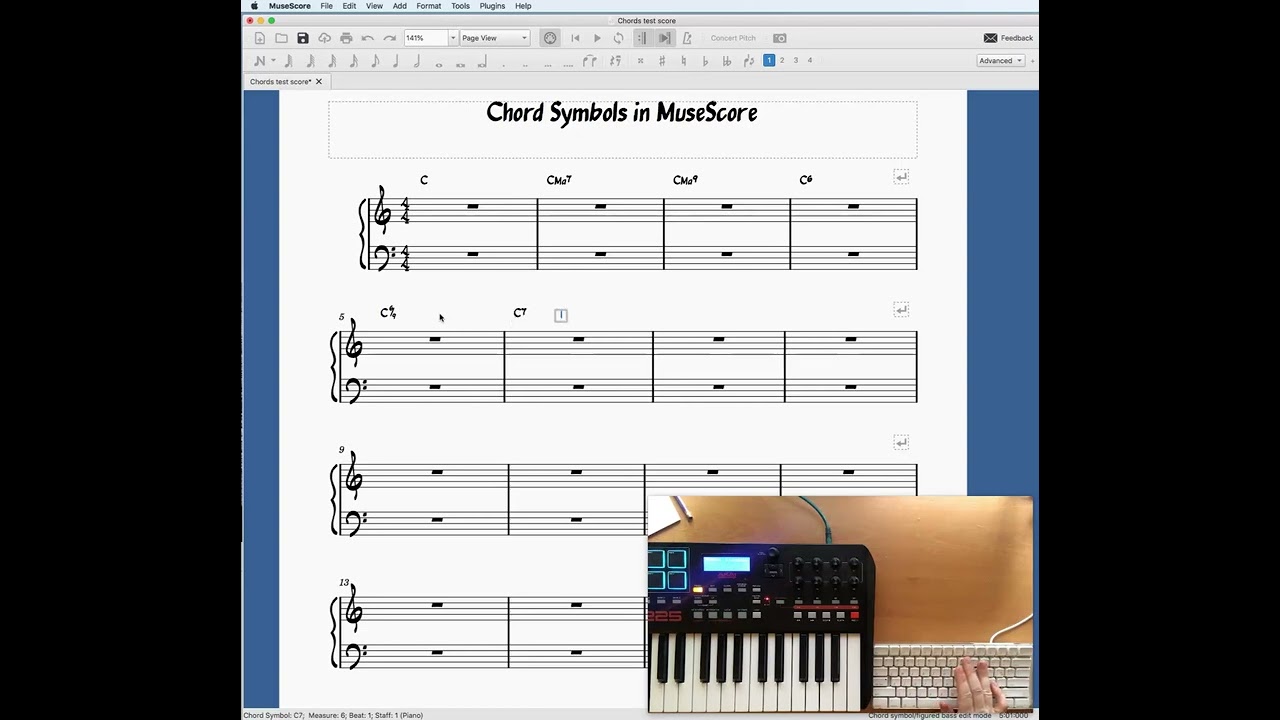Open the Advanced workspace dropdown
This screenshot has width=1280, height=720.
[1001, 60]
